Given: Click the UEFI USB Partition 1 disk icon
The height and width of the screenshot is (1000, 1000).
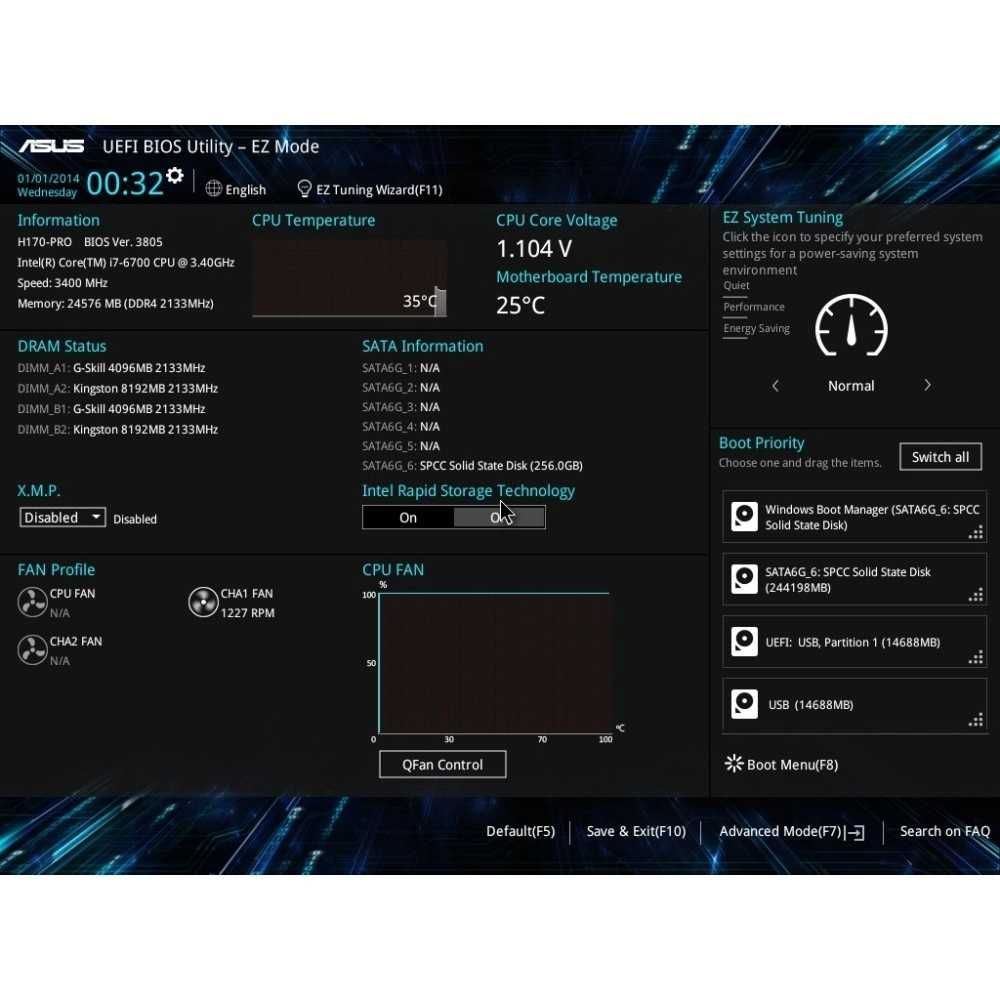Looking at the screenshot, I should click(744, 642).
